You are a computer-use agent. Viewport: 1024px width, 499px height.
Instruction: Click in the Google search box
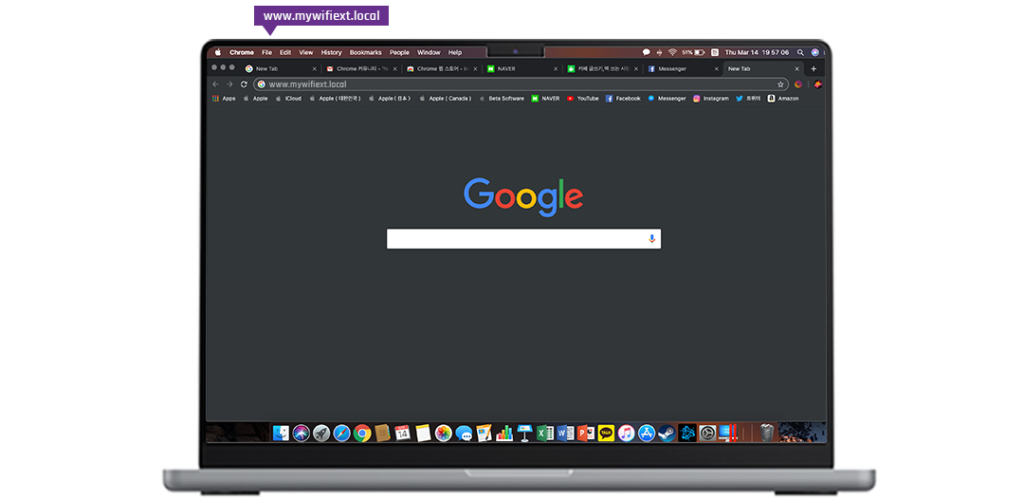[x=524, y=239]
